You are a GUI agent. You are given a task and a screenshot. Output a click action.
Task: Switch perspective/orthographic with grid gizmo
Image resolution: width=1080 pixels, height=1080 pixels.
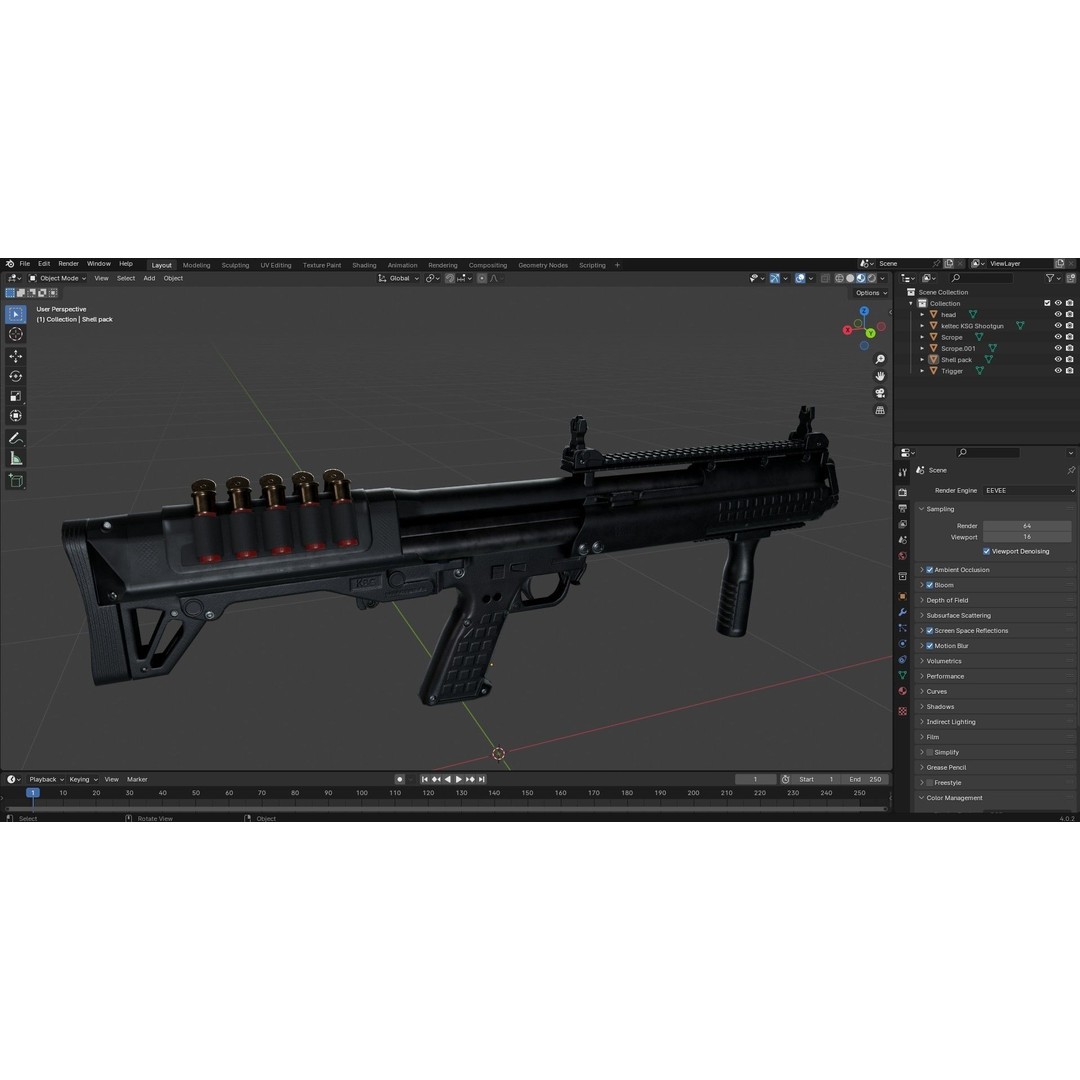point(880,410)
